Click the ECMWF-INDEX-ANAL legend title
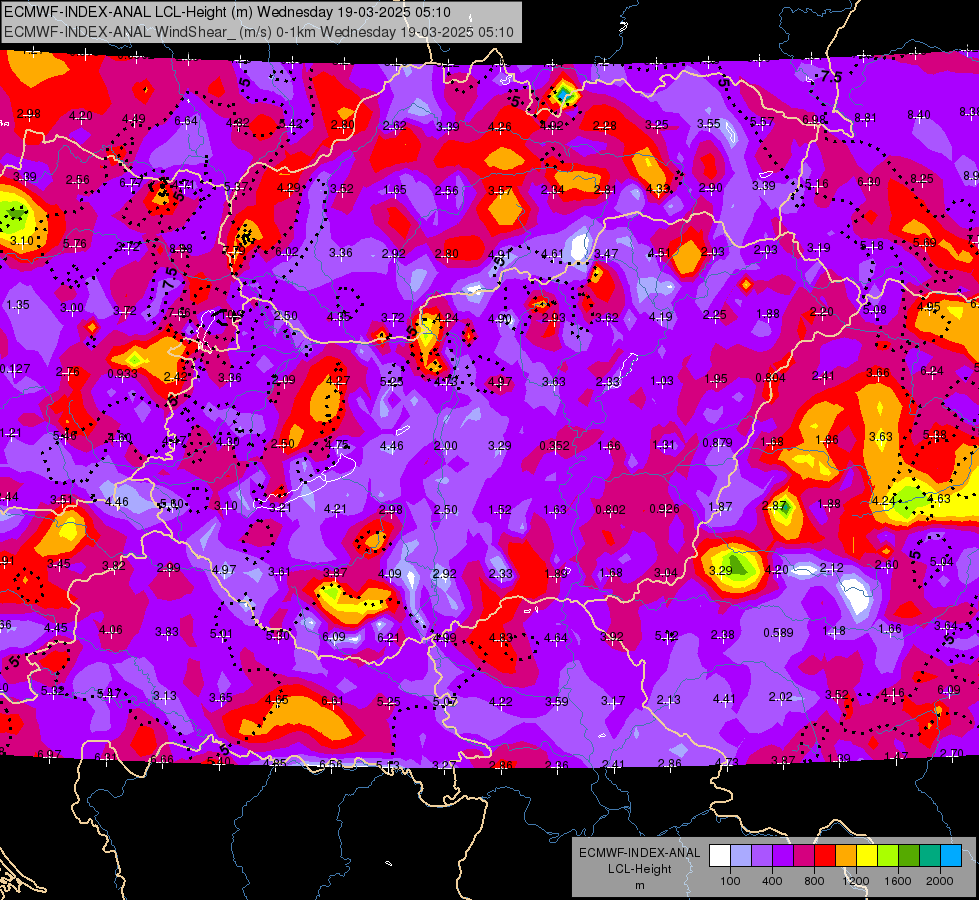Screen dimensions: 979x900 [x=639, y=853]
